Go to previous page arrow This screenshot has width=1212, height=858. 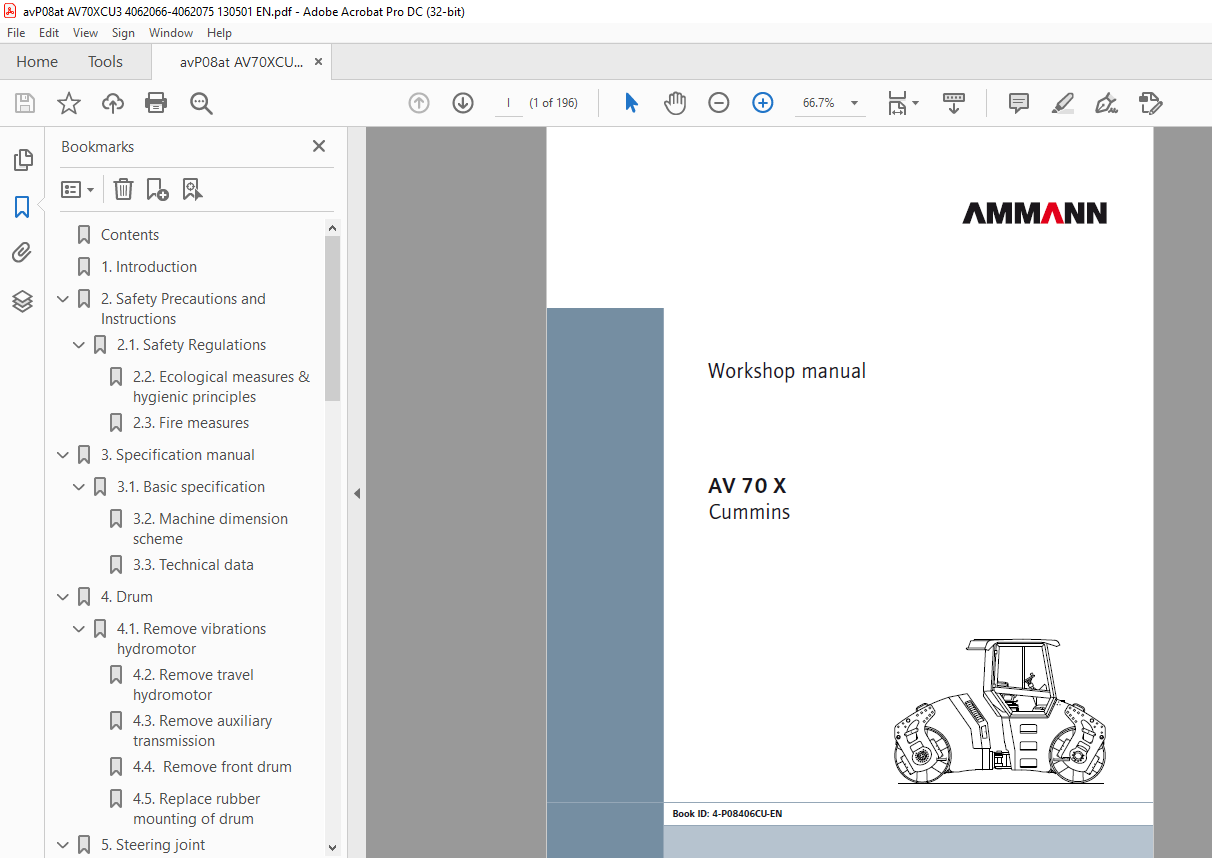click(419, 103)
